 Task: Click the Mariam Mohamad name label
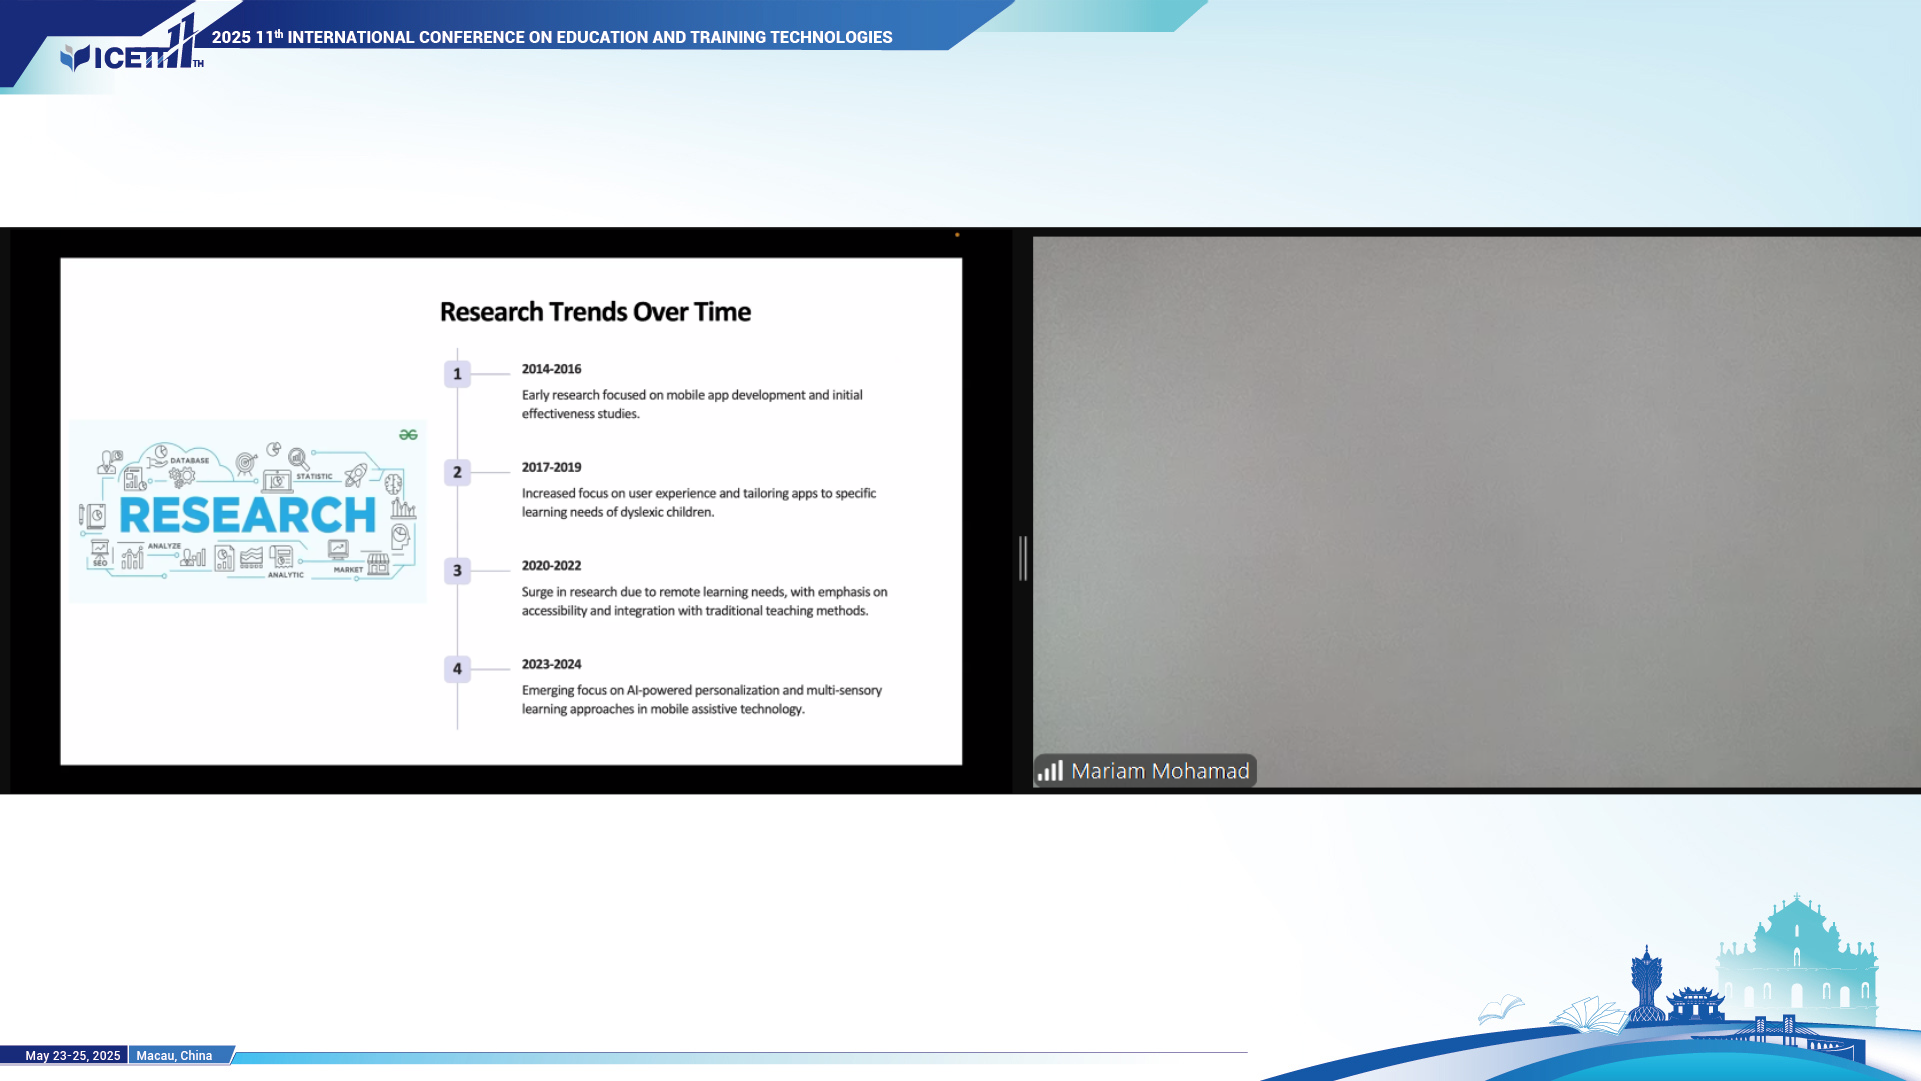(1160, 771)
